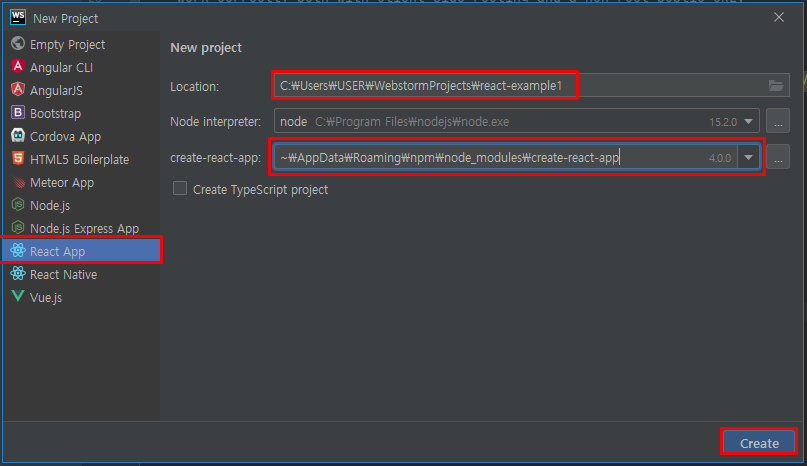Click the AngularJS shield icon
Viewport: 807px width, 466px height.
[x=18, y=90]
